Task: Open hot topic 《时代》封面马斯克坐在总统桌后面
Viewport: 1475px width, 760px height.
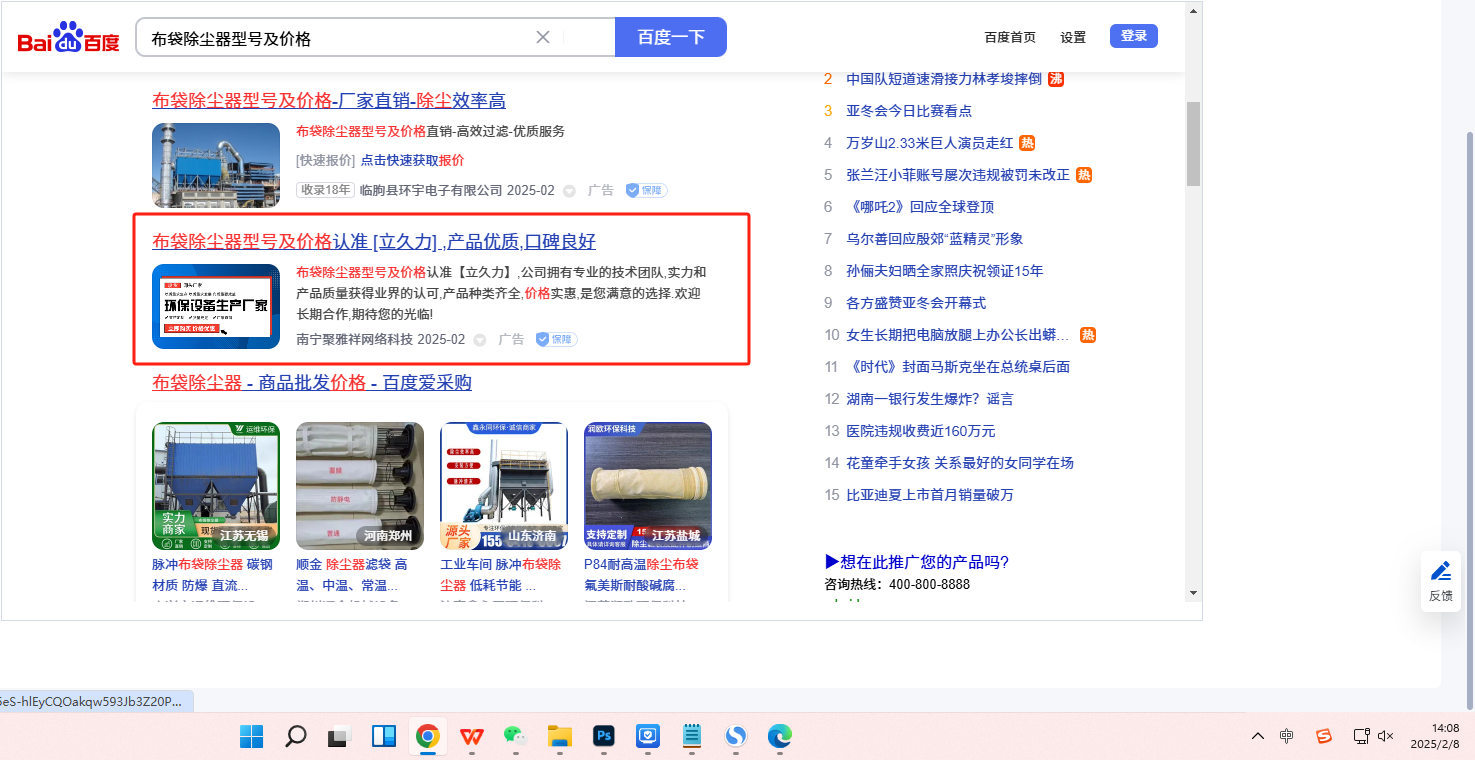Action: (x=958, y=367)
